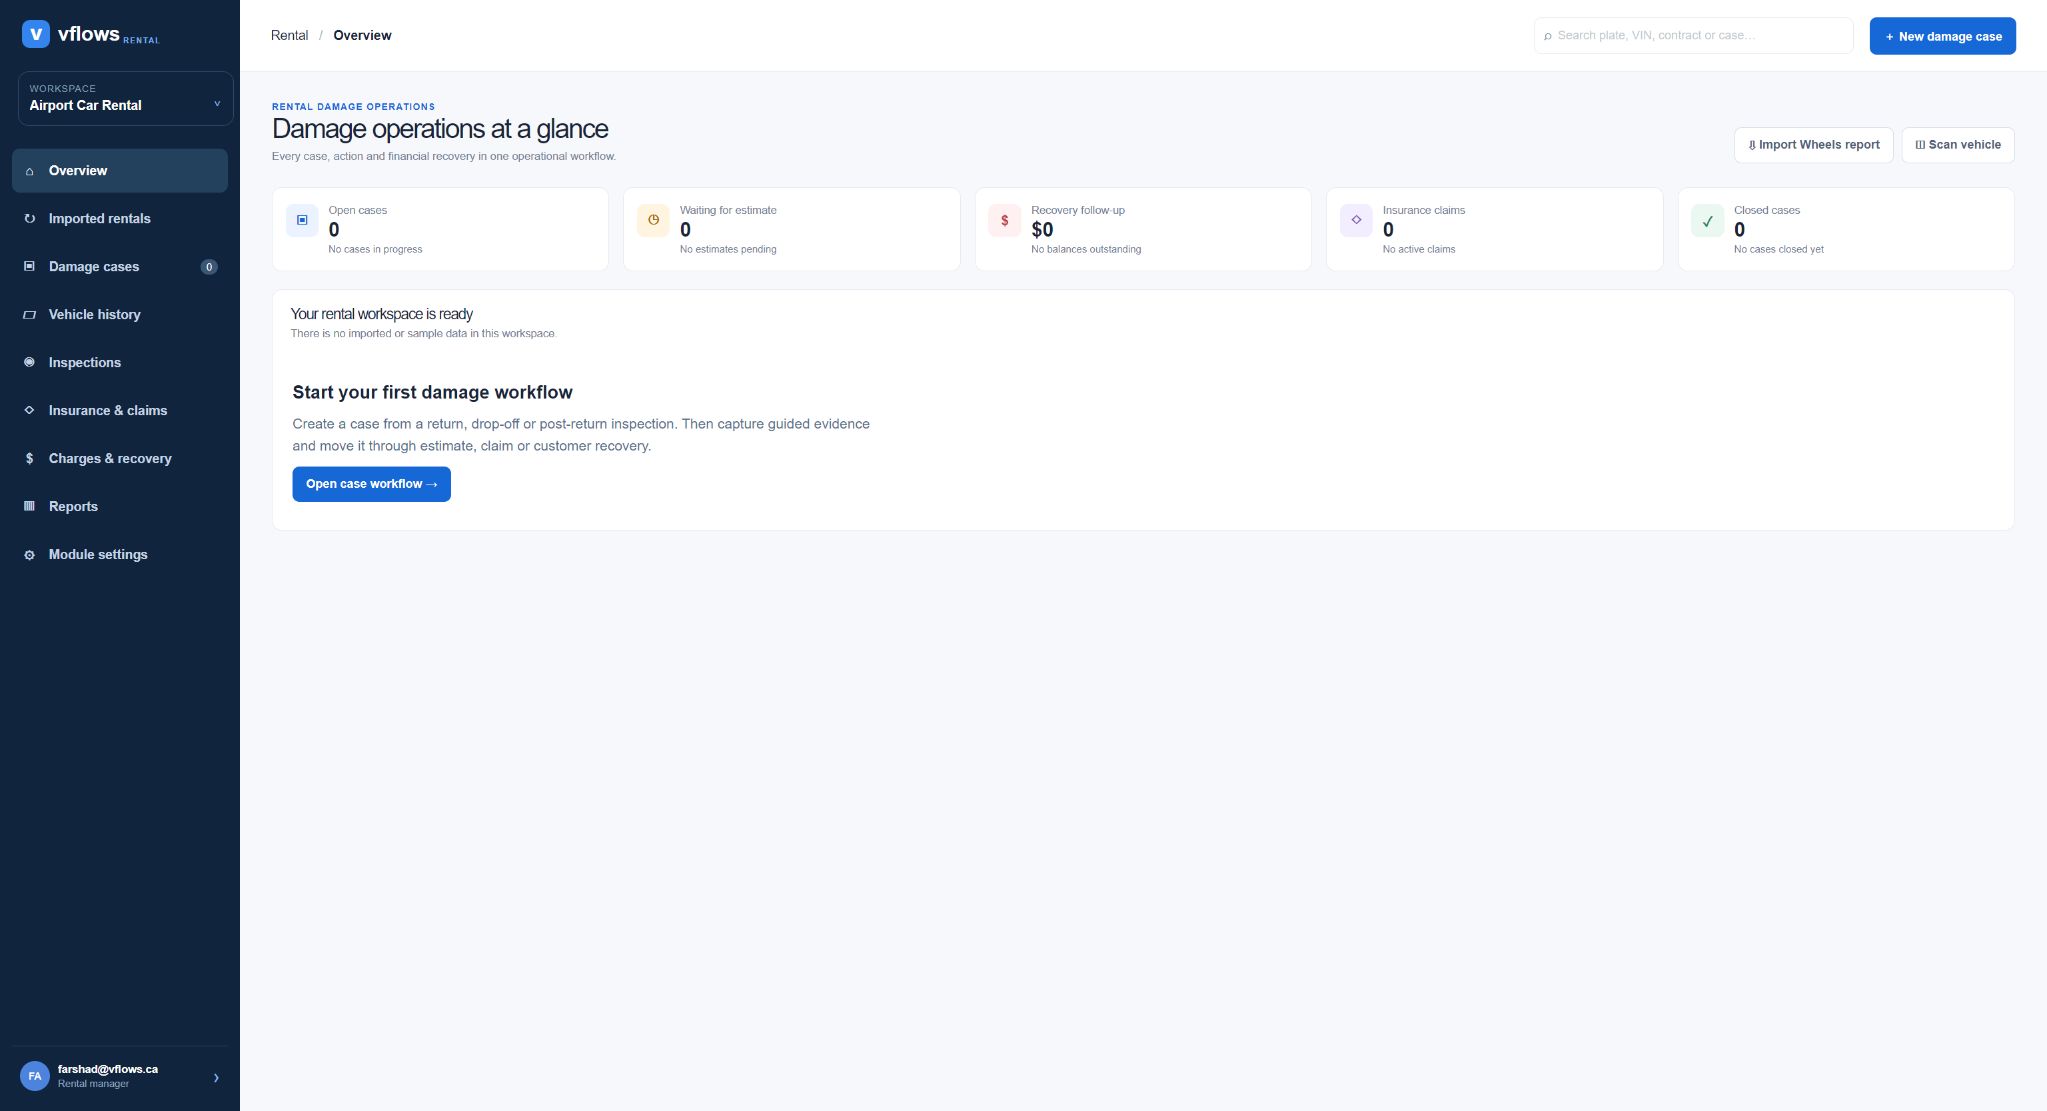Expand the Airport Car Rental workspace dropdown

click(x=125, y=98)
